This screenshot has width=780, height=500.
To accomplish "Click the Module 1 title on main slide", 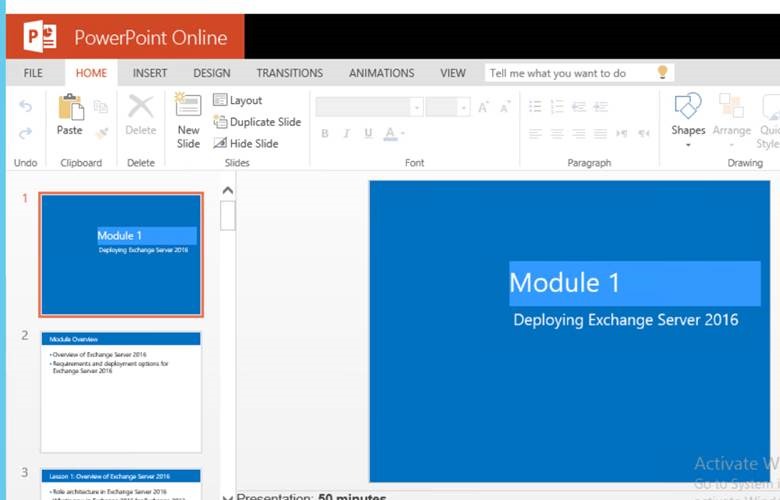I will tap(634, 283).
